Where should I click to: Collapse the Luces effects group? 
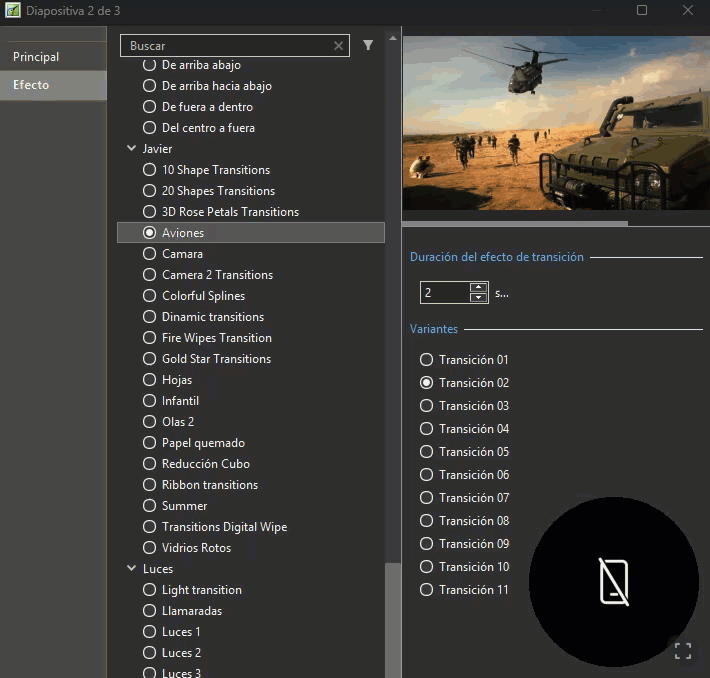point(132,569)
